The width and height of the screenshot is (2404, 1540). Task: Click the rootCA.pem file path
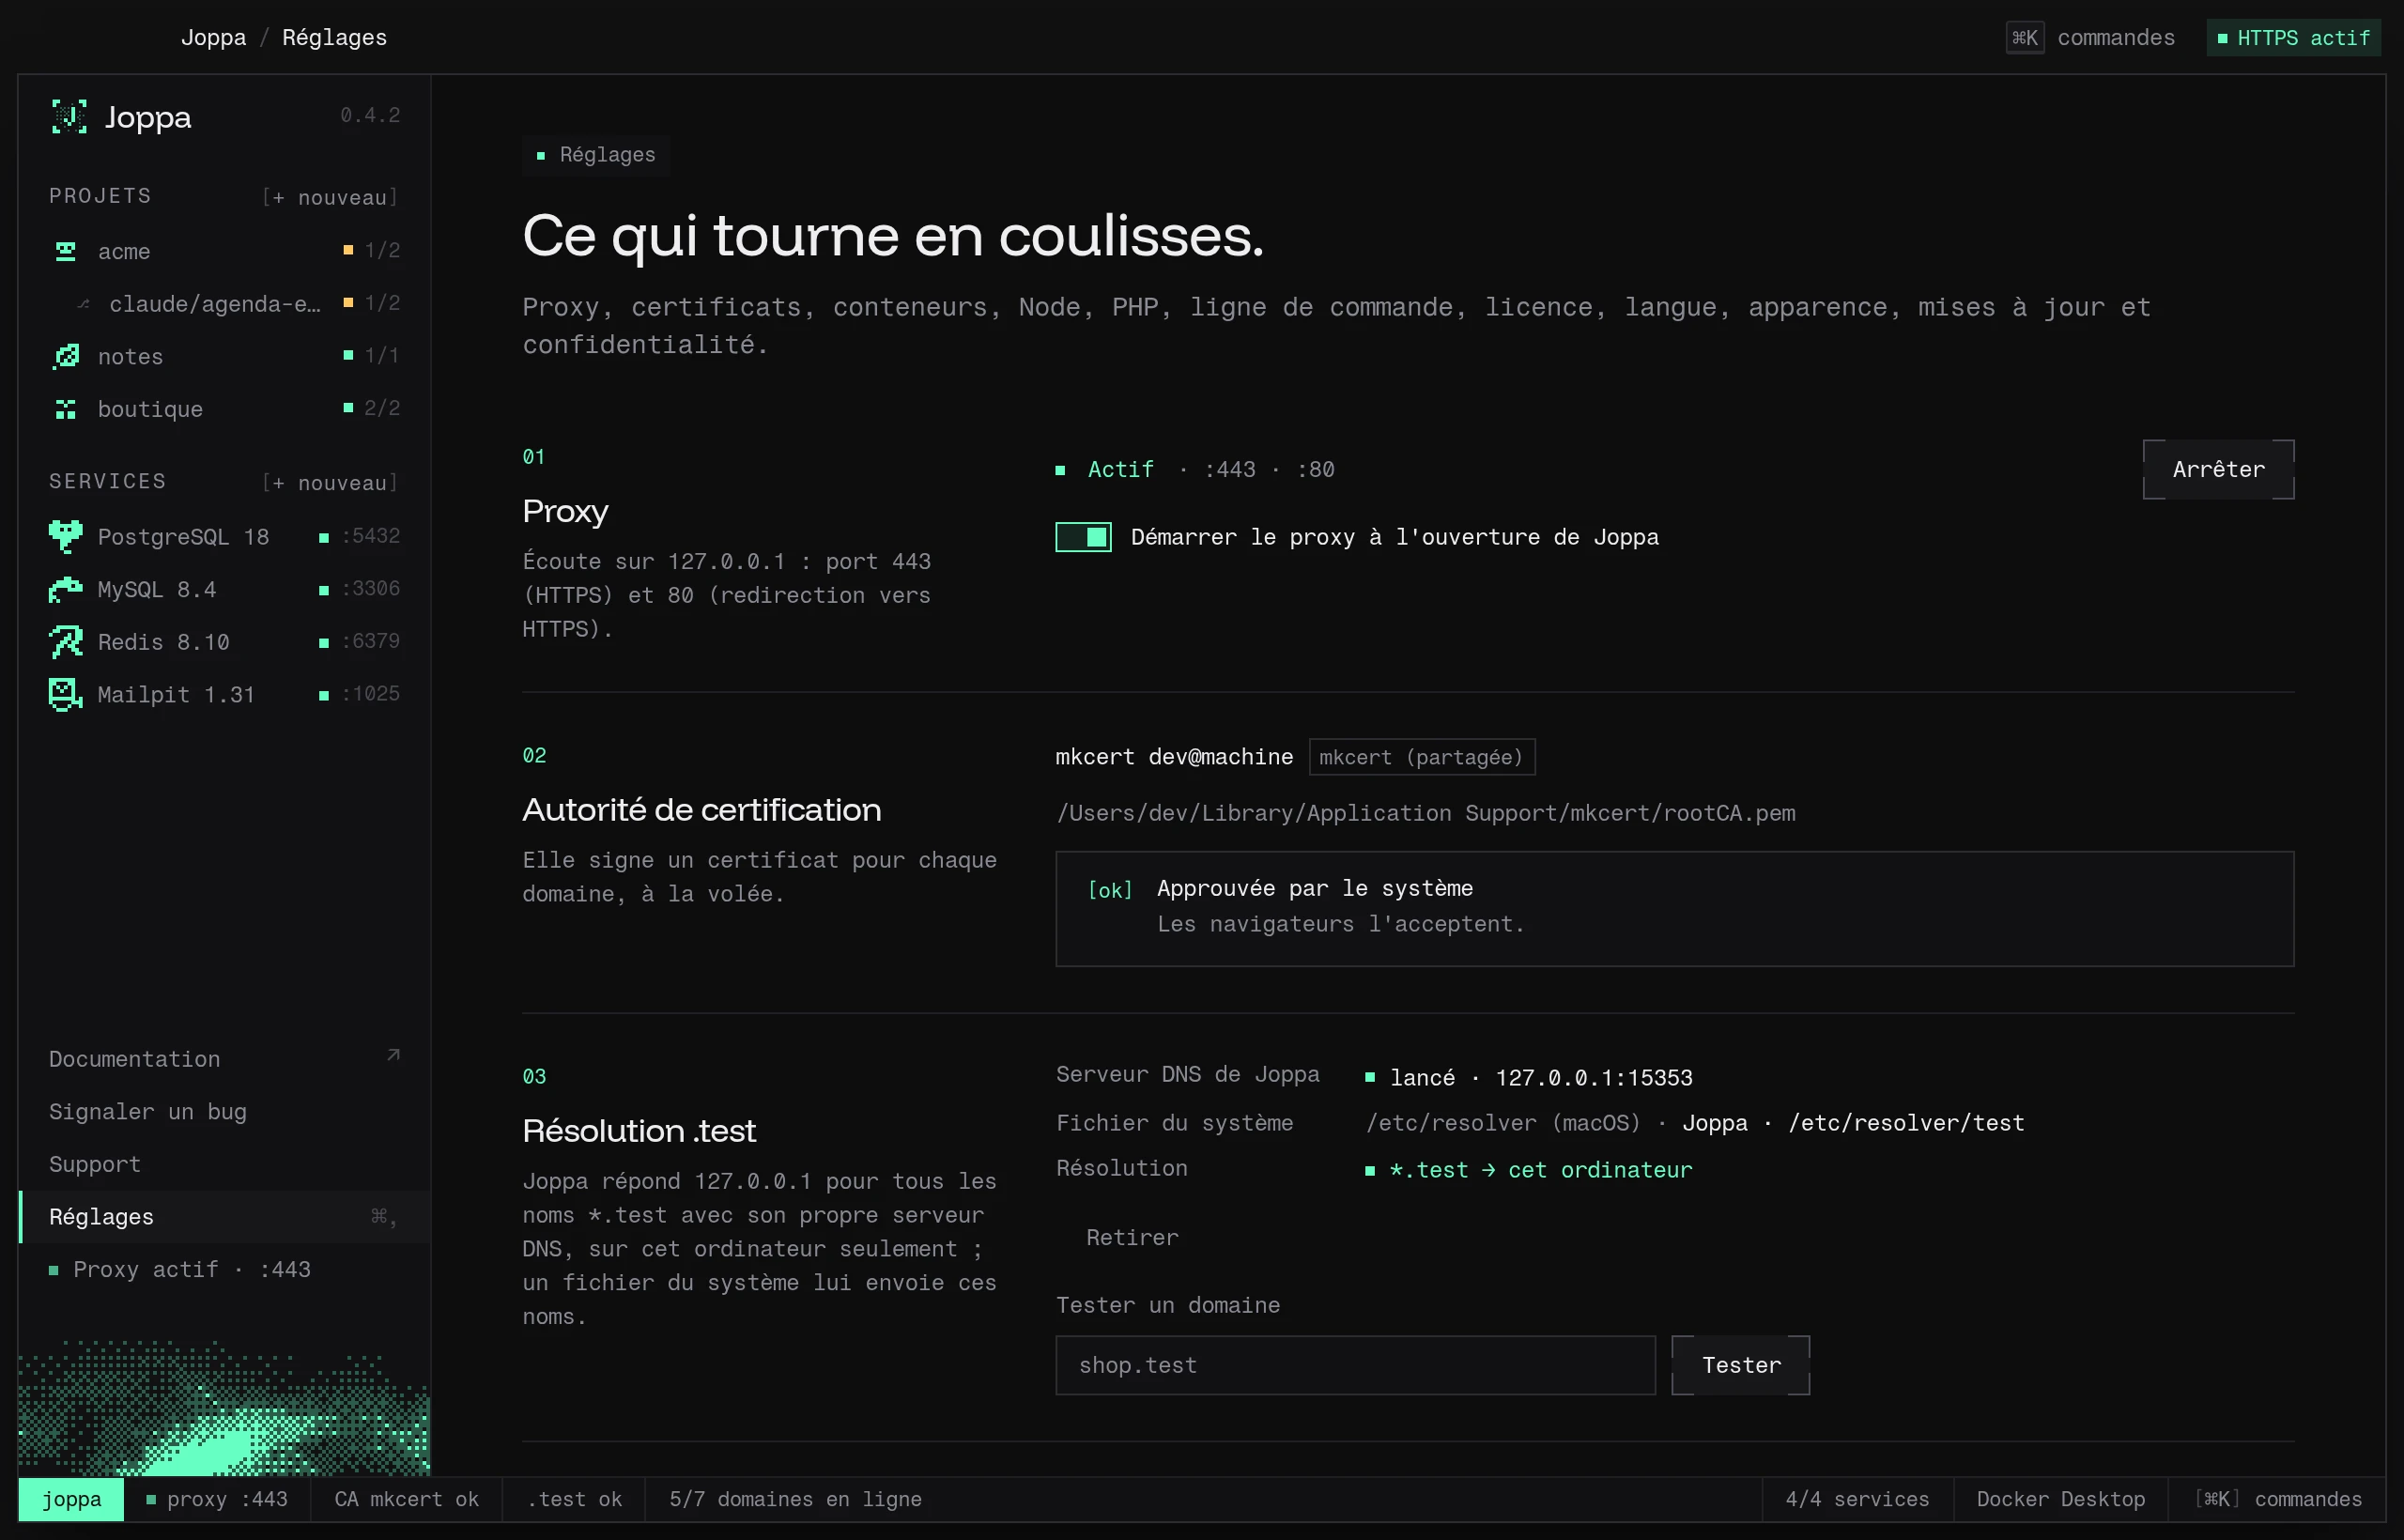[x=1426, y=813]
